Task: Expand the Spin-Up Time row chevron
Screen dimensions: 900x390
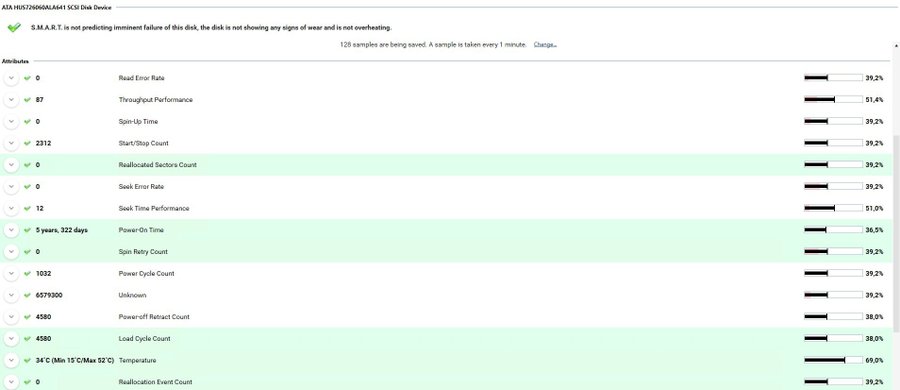Action: (11, 122)
